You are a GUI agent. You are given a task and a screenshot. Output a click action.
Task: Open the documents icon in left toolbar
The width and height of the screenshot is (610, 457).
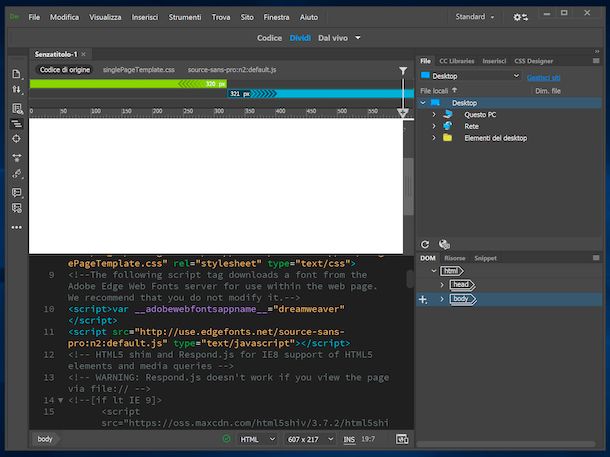pos(16,74)
